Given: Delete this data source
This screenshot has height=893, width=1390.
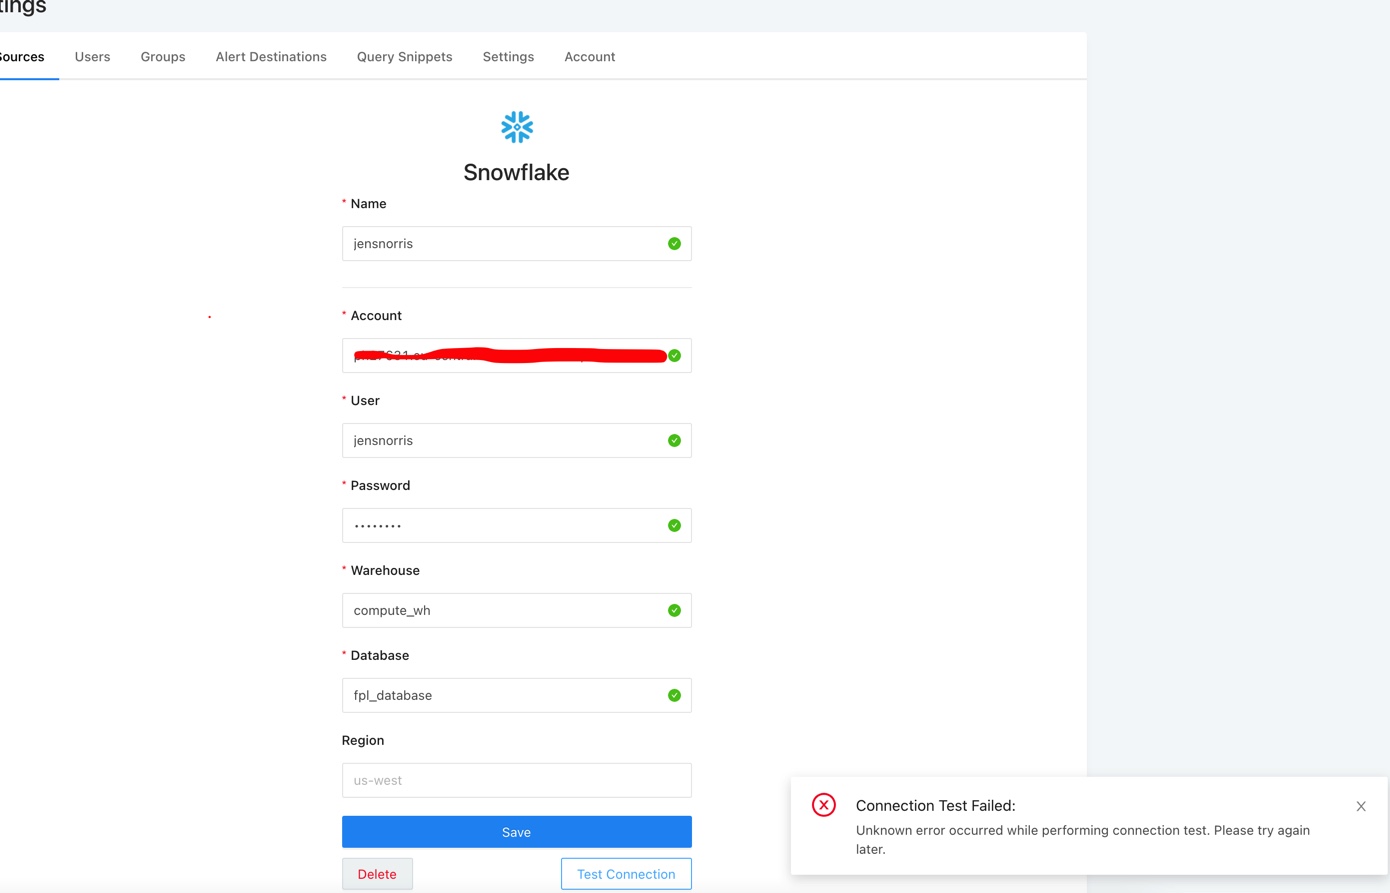Looking at the screenshot, I should point(377,874).
